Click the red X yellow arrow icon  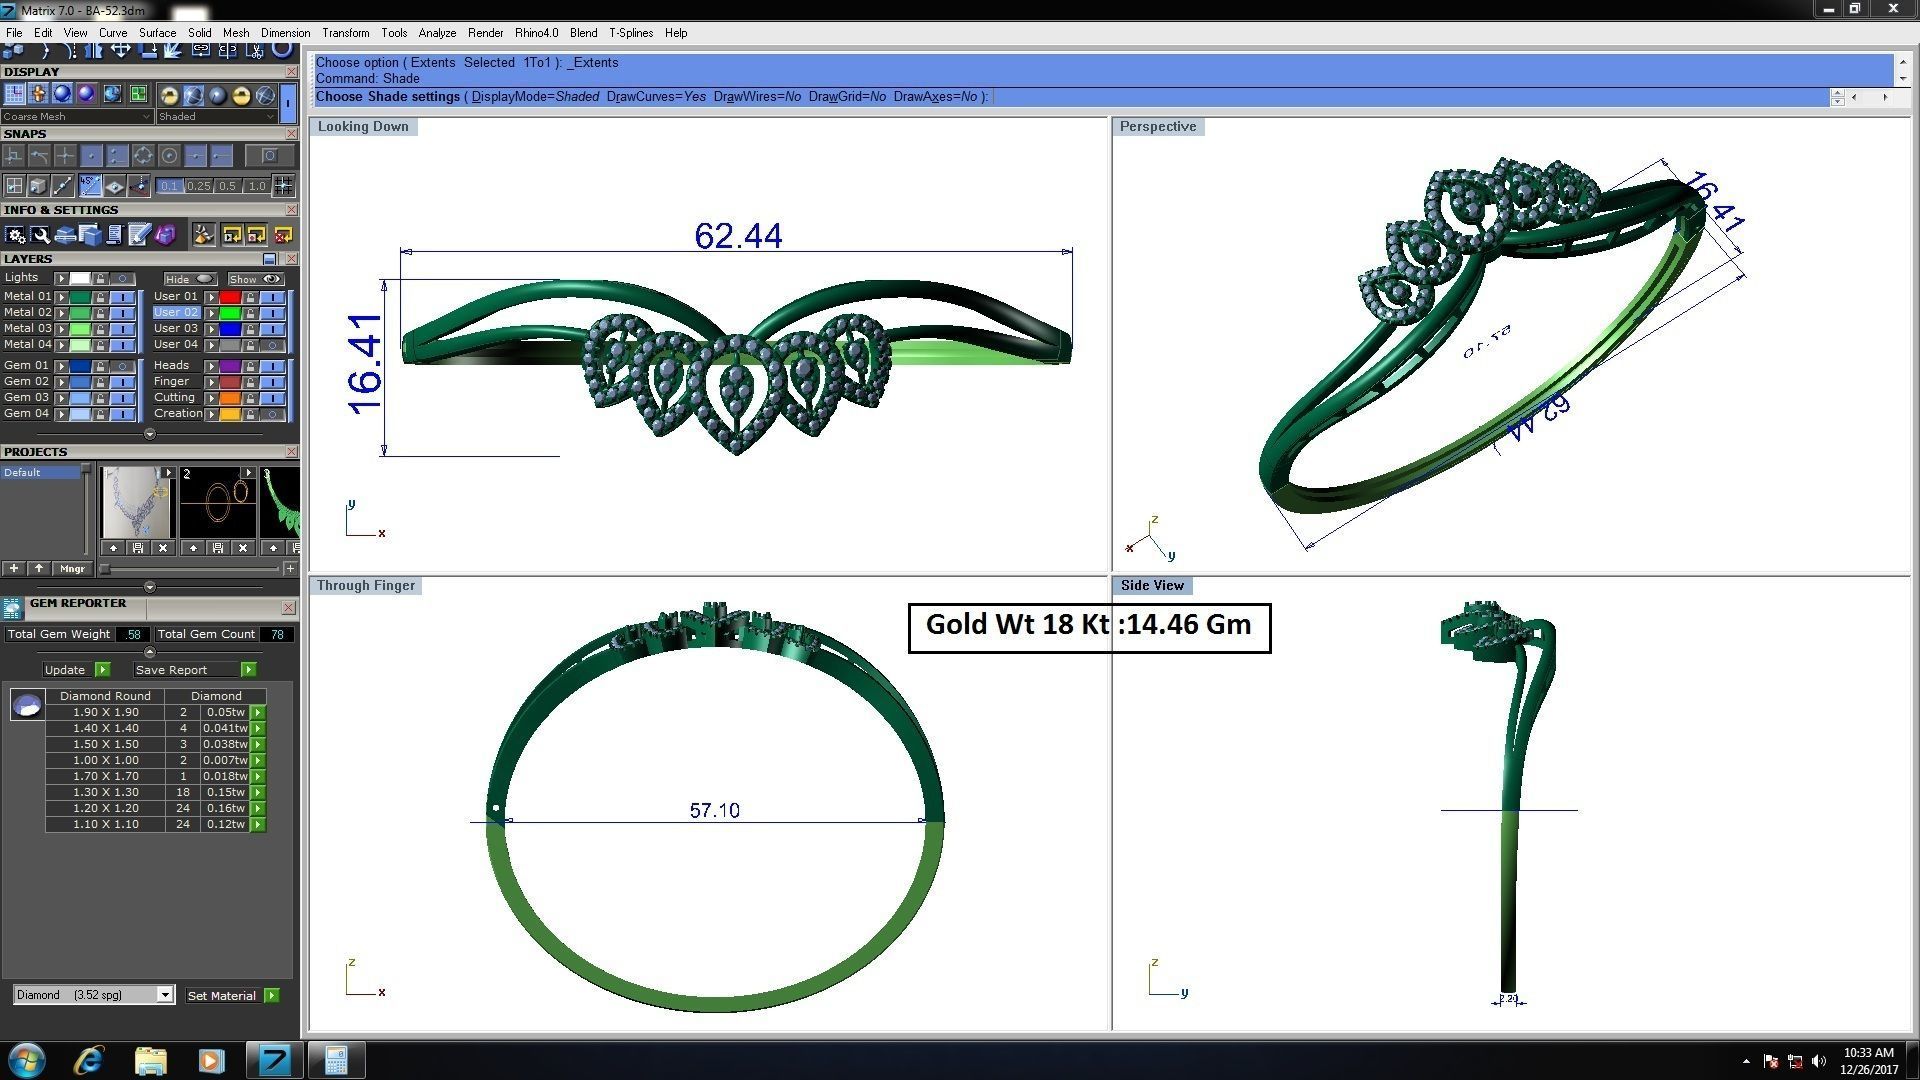pyautogui.click(x=283, y=235)
